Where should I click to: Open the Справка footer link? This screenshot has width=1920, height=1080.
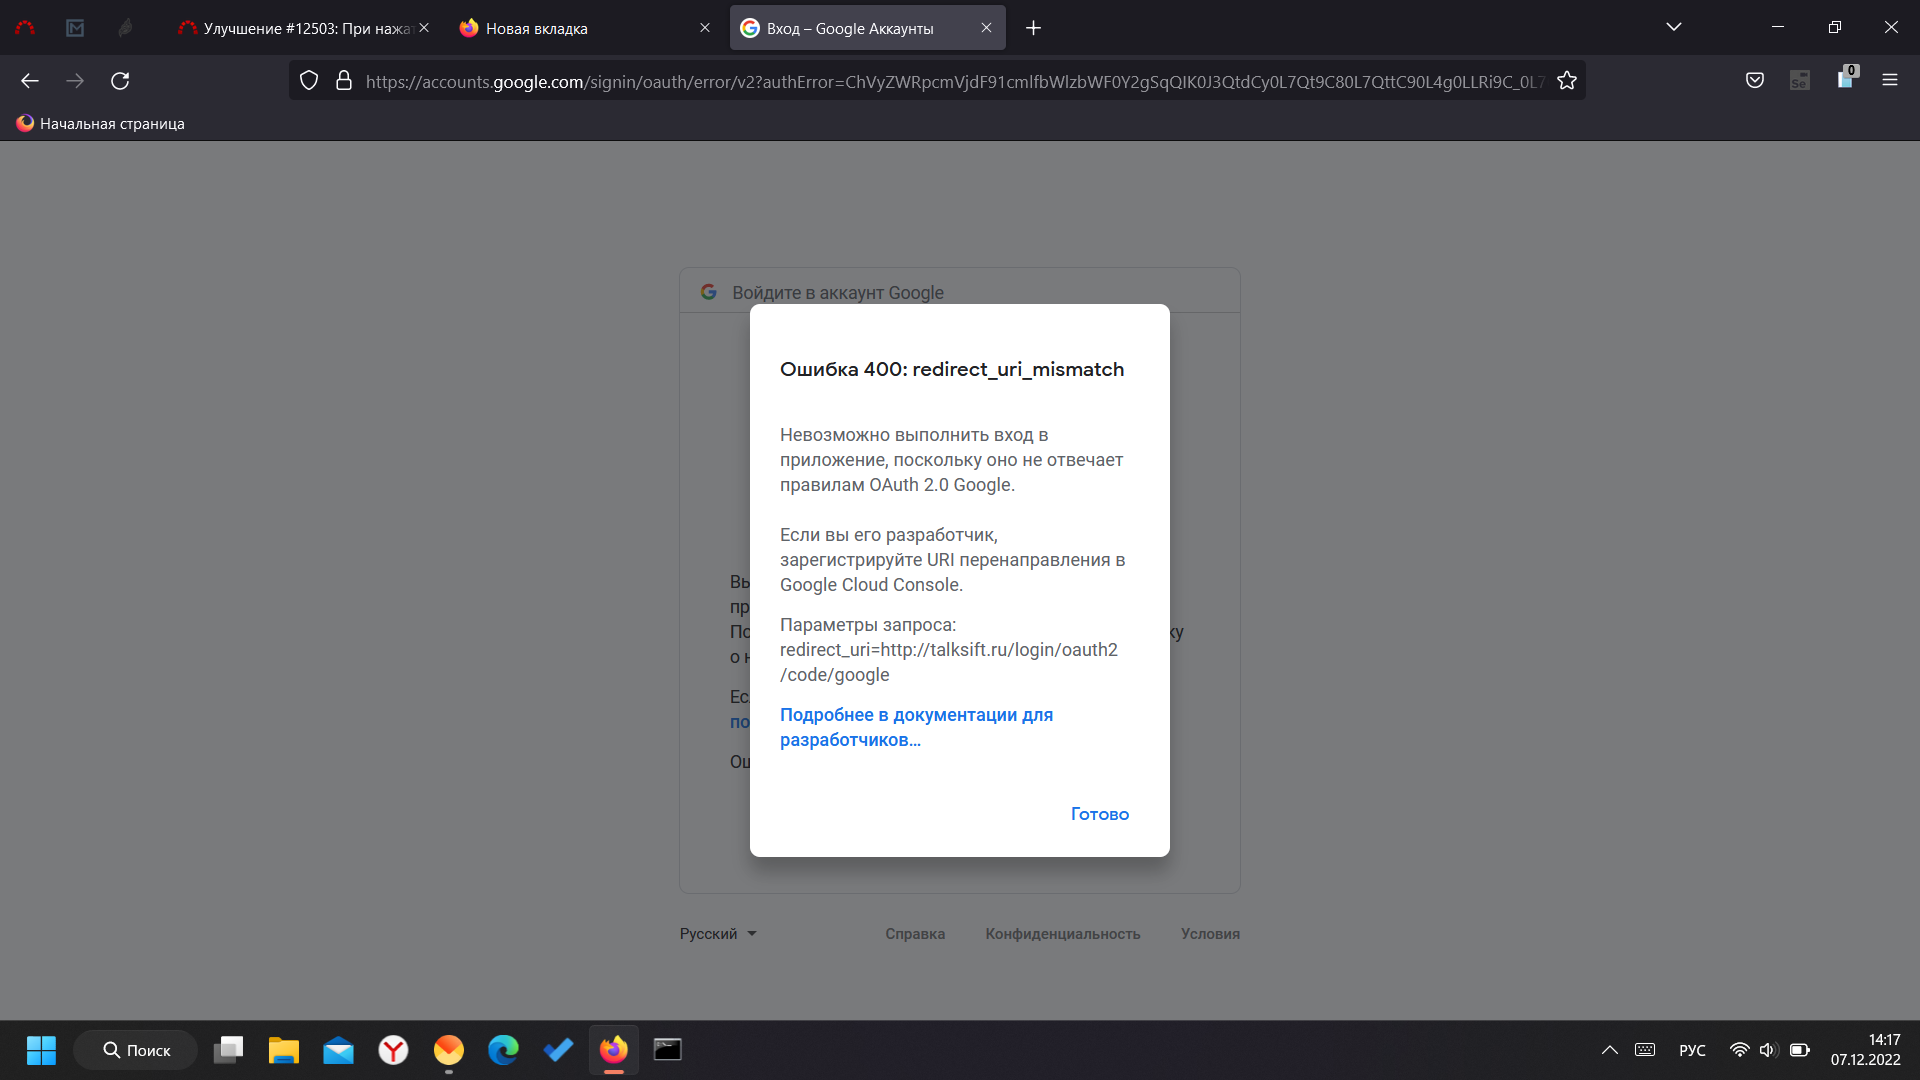click(915, 934)
